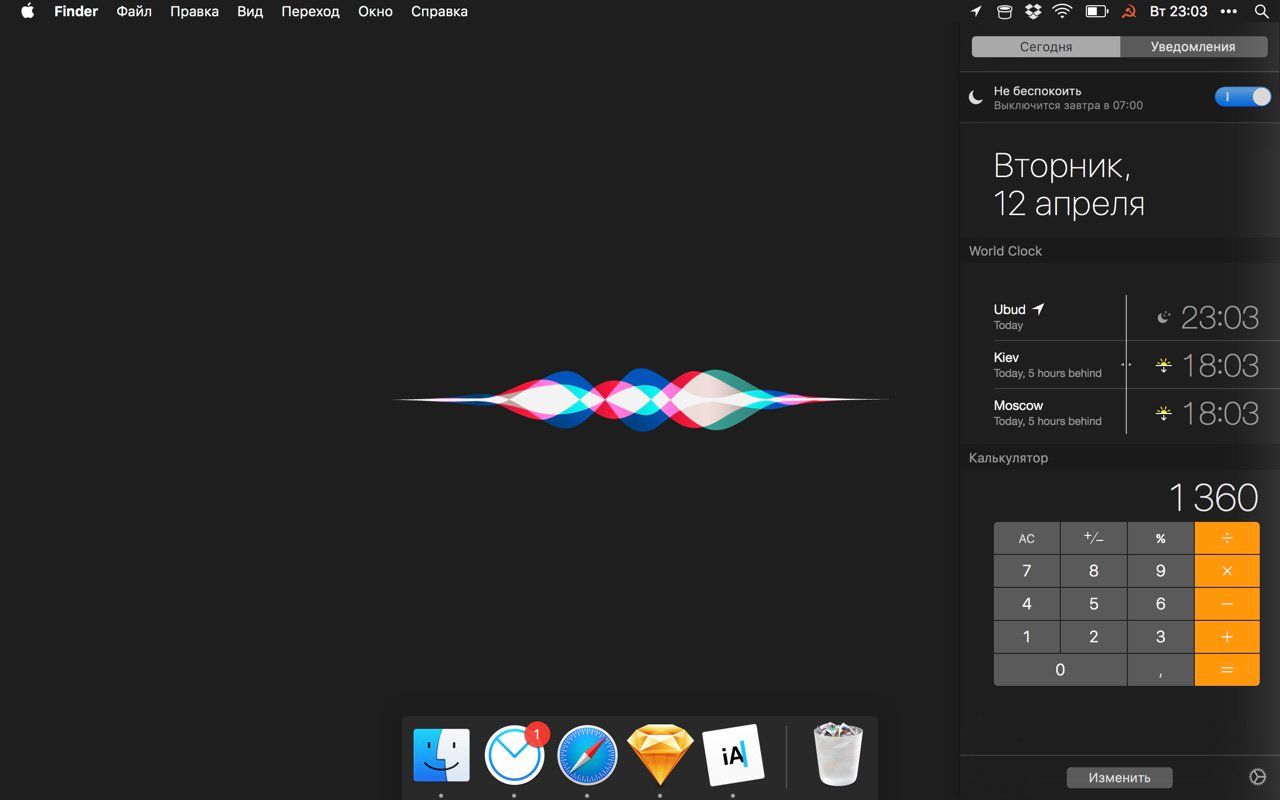Click the battery status icon

[1097, 12]
